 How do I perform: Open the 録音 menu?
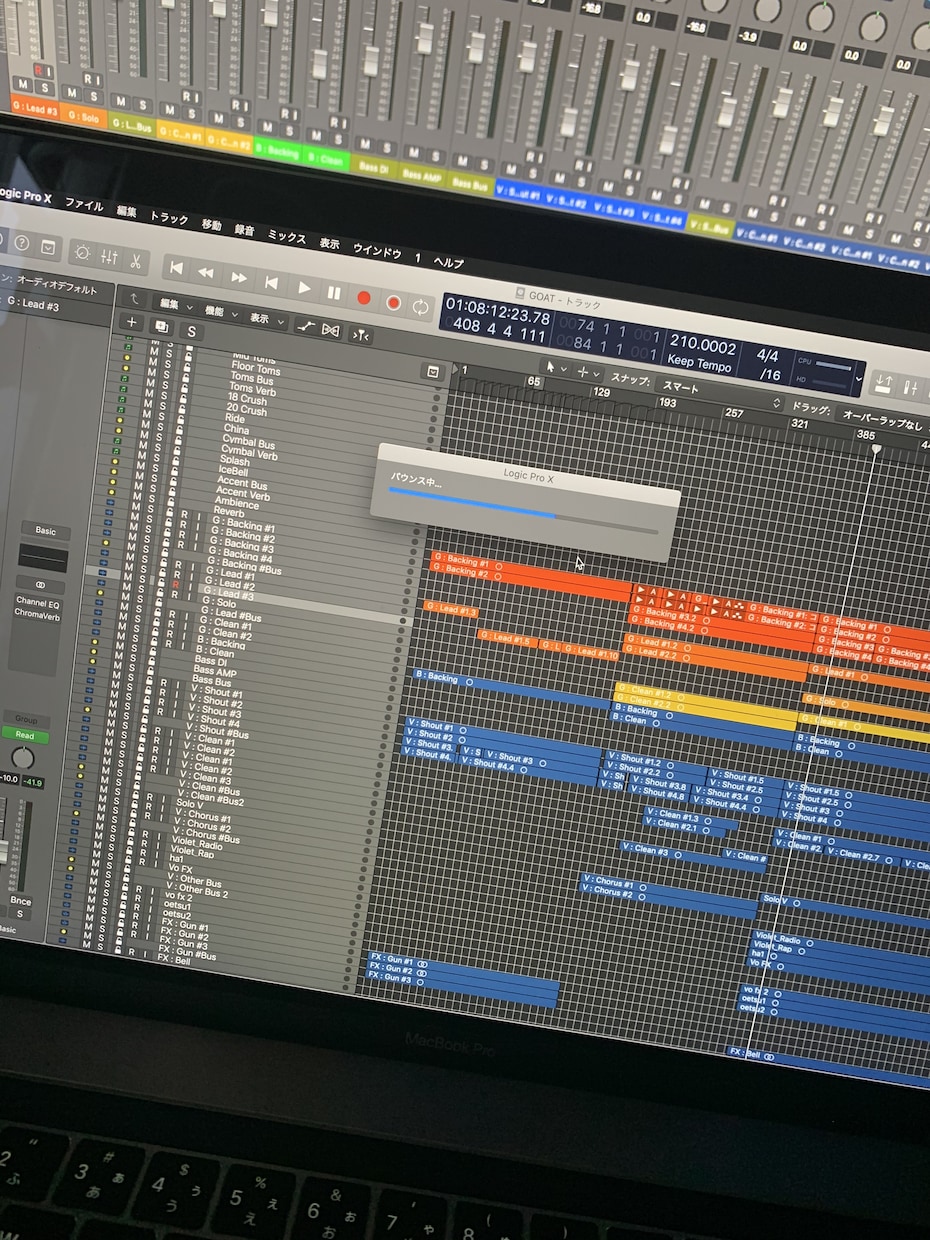coord(244,229)
